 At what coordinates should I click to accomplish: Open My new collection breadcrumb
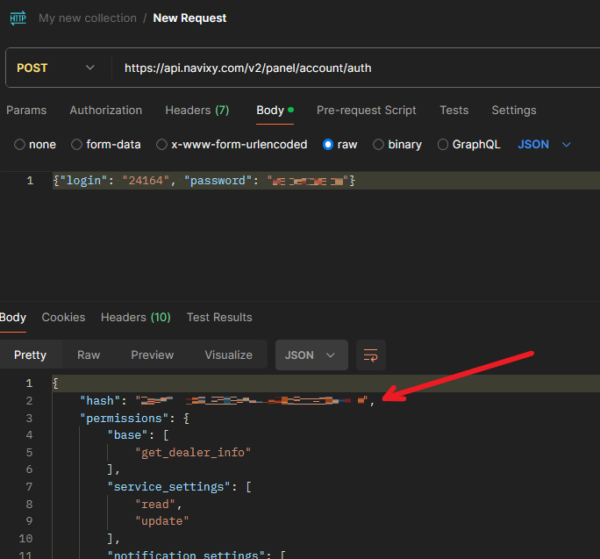click(88, 18)
